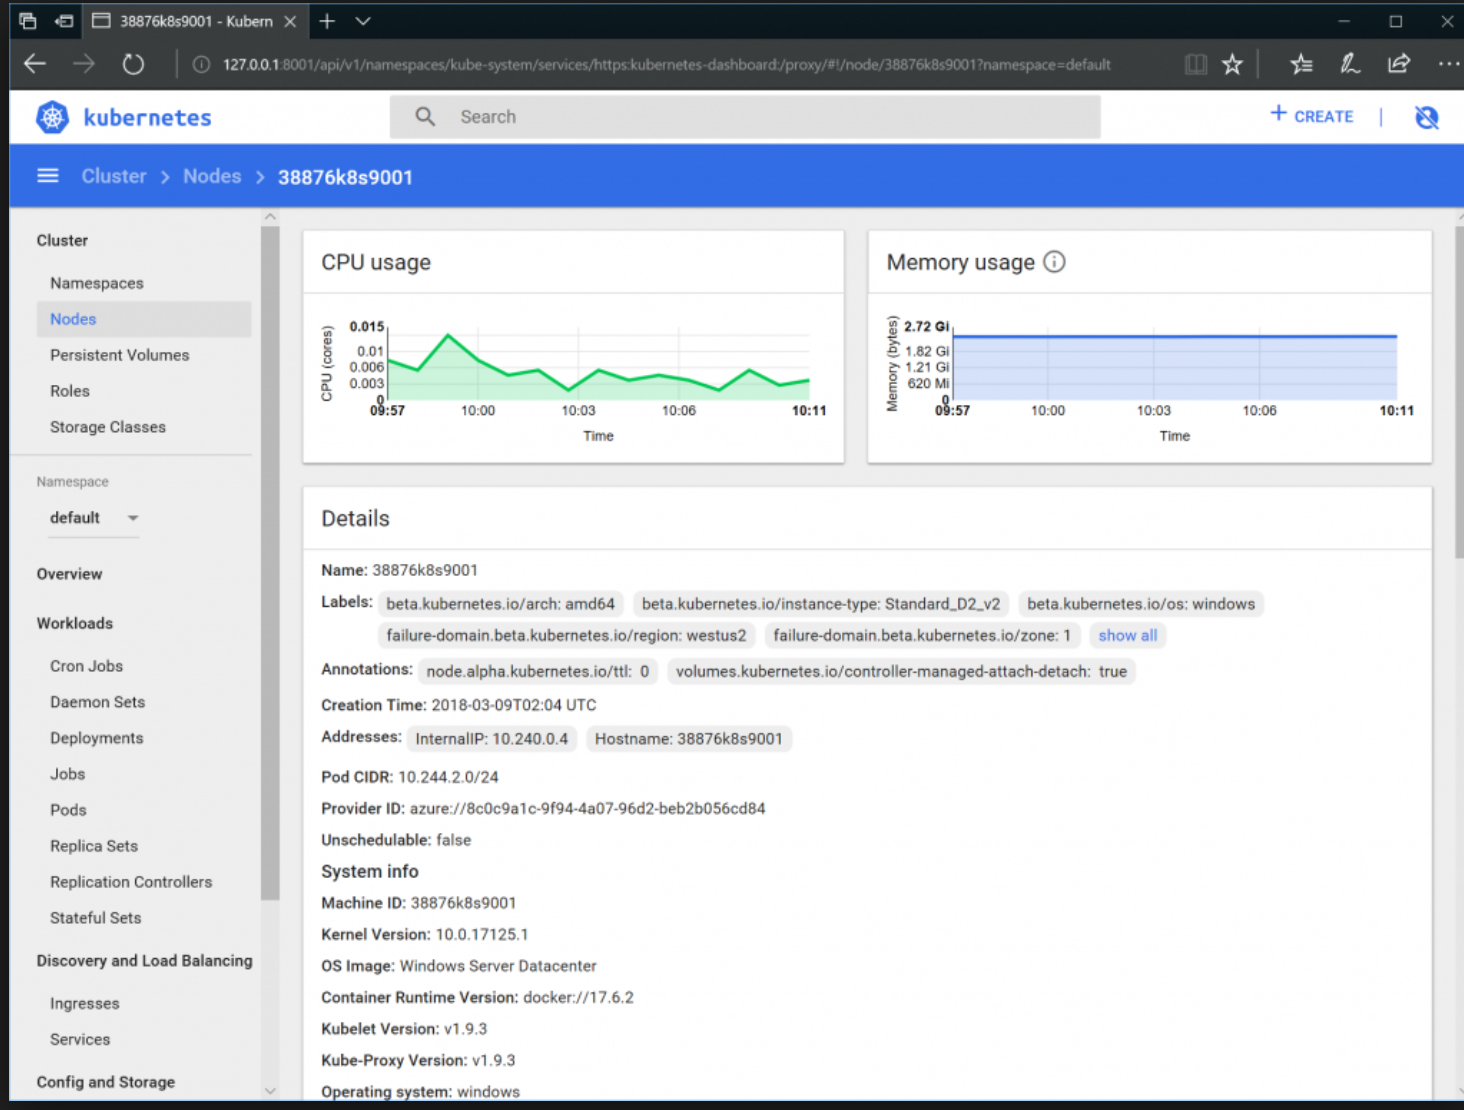Image resolution: width=1464 pixels, height=1110 pixels.
Task: Open the browser favorites hub icon
Action: (x=1301, y=65)
